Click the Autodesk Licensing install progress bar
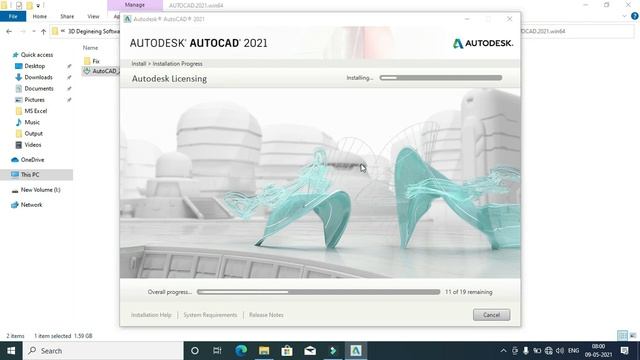The image size is (640, 360). [441, 78]
